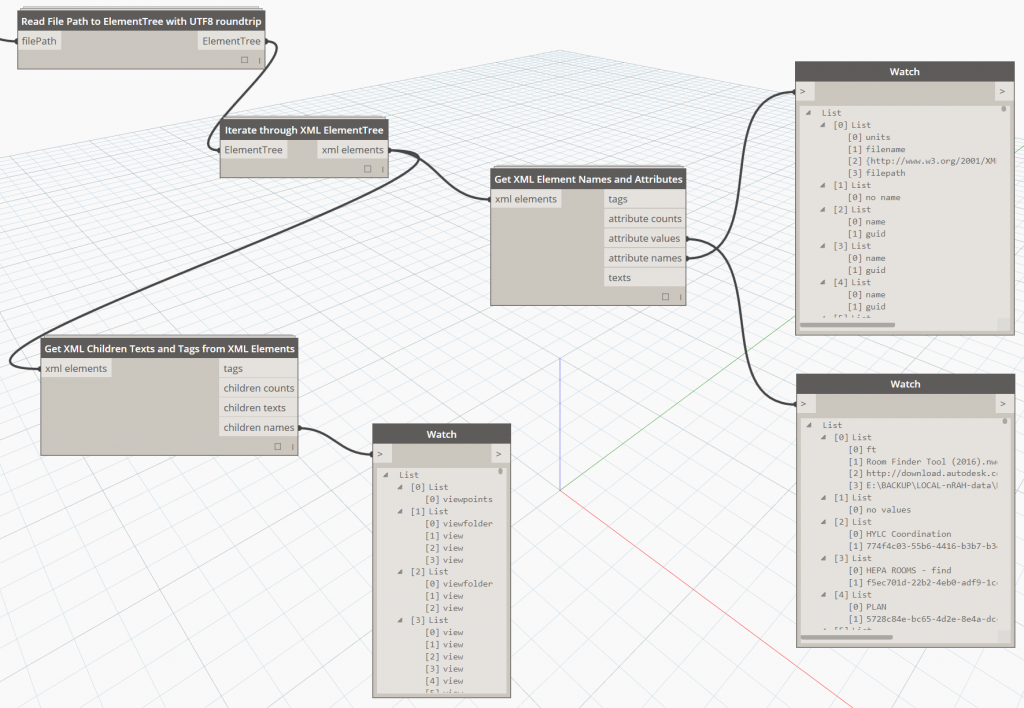The height and width of the screenshot is (708, 1024).
Task: Collapse '[3] List' containing 'HEPA ROOMS - find'
Action: click(824, 558)
